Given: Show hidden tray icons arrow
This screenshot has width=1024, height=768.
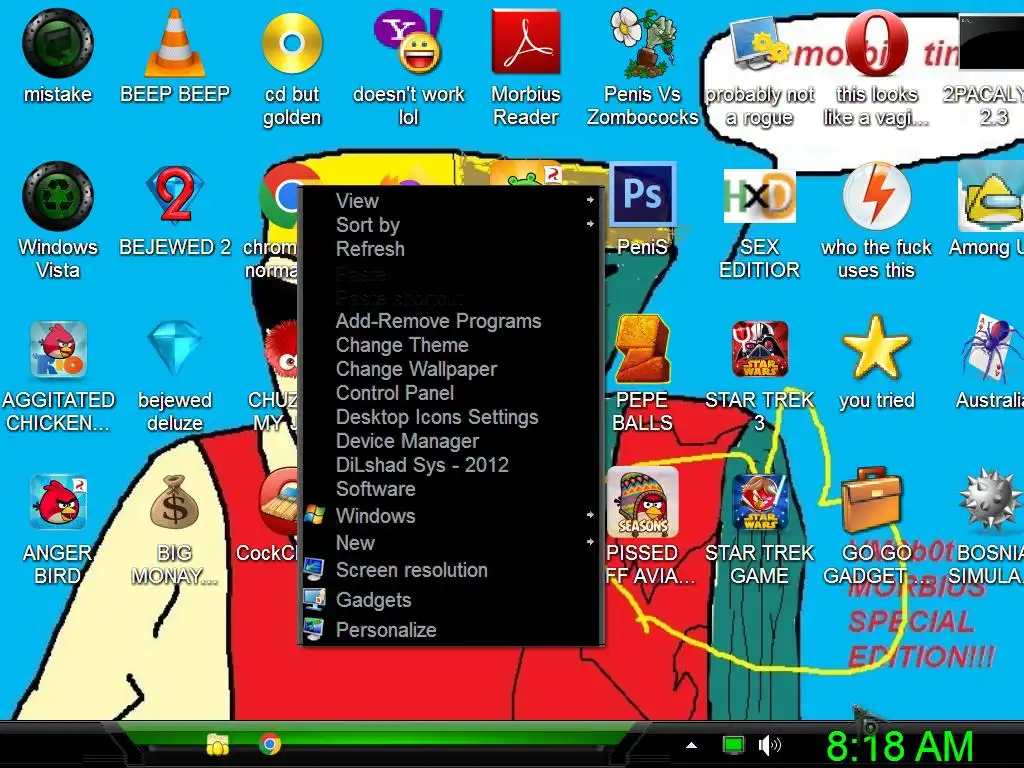Looking at the screenshot, I should 692,745.
